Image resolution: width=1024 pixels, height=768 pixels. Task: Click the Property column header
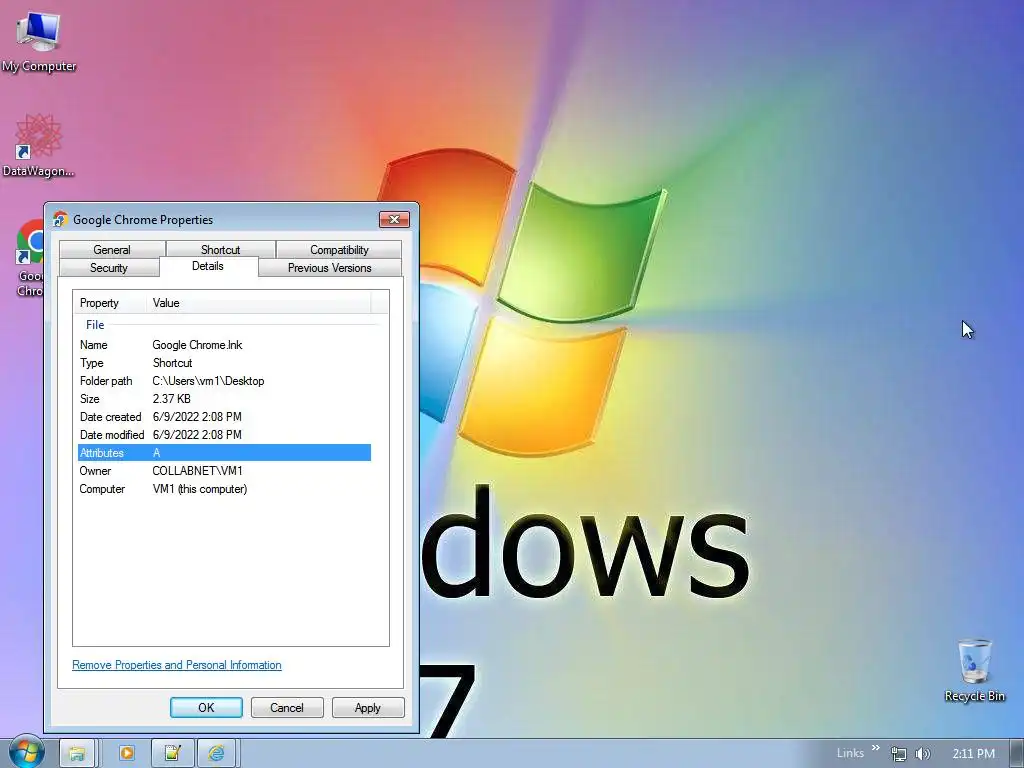pyautogui.click(x=110, y=302)
